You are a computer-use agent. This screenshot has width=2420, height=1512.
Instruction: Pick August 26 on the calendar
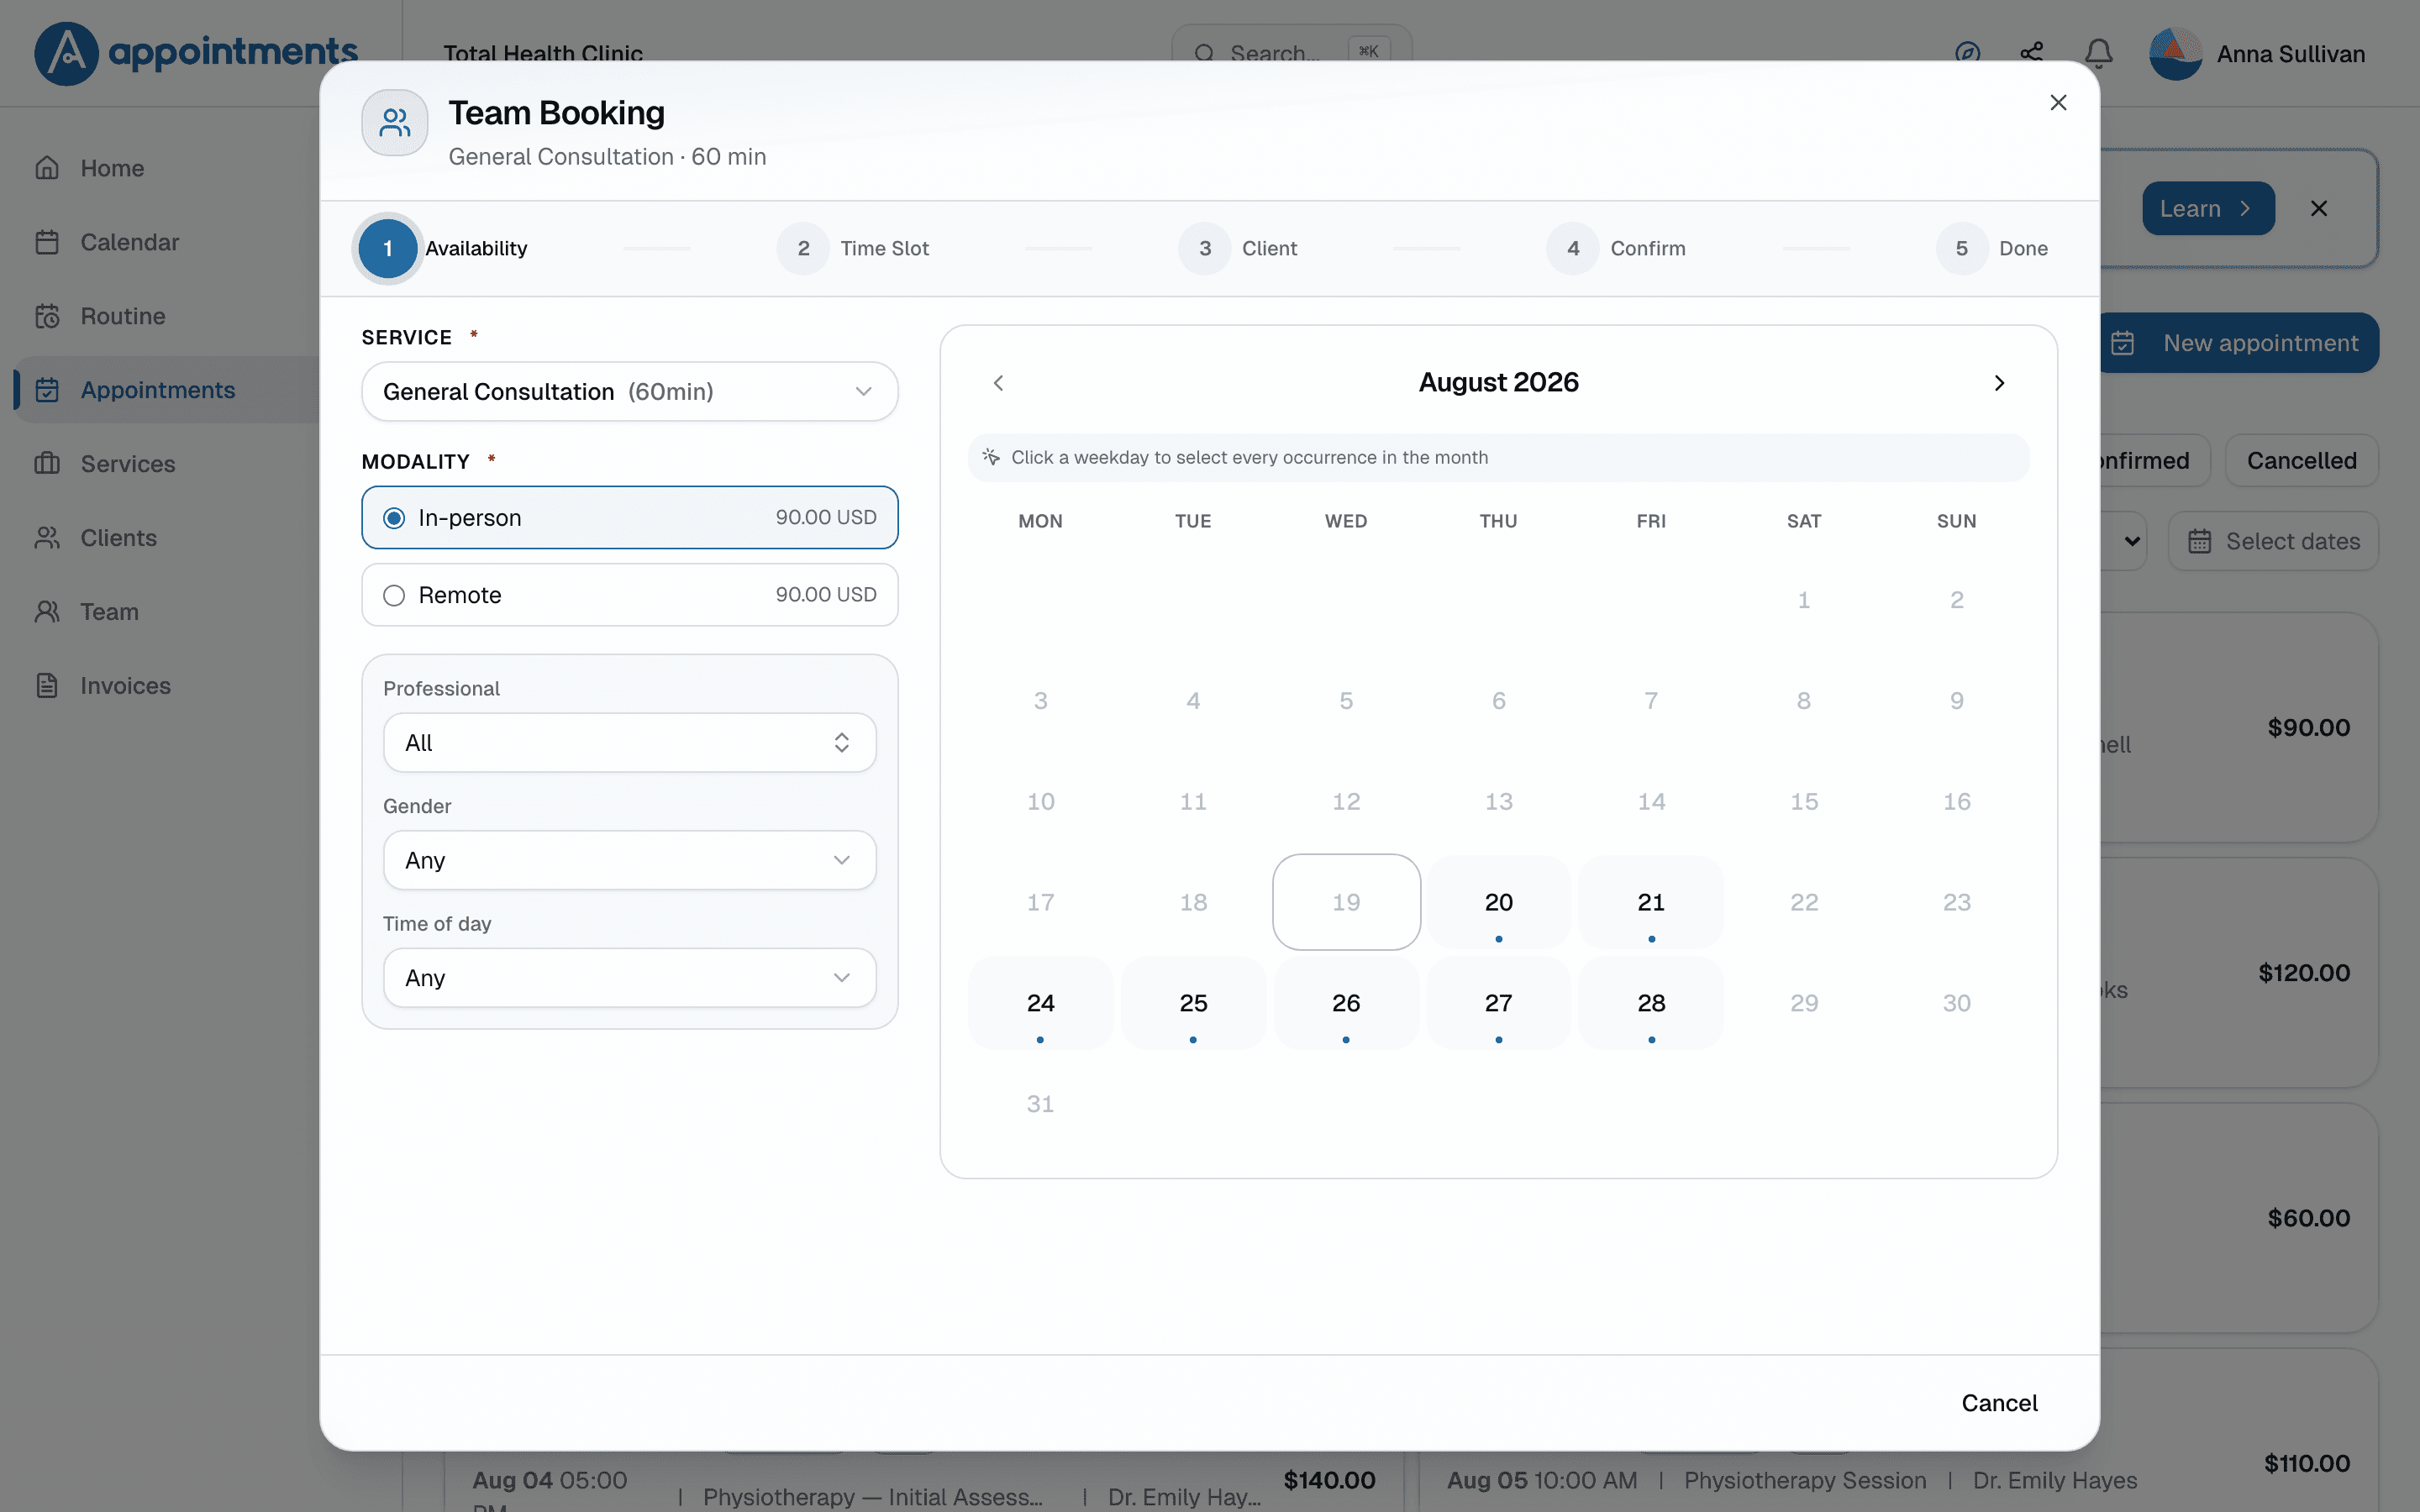click(x=1346, y=1003)
